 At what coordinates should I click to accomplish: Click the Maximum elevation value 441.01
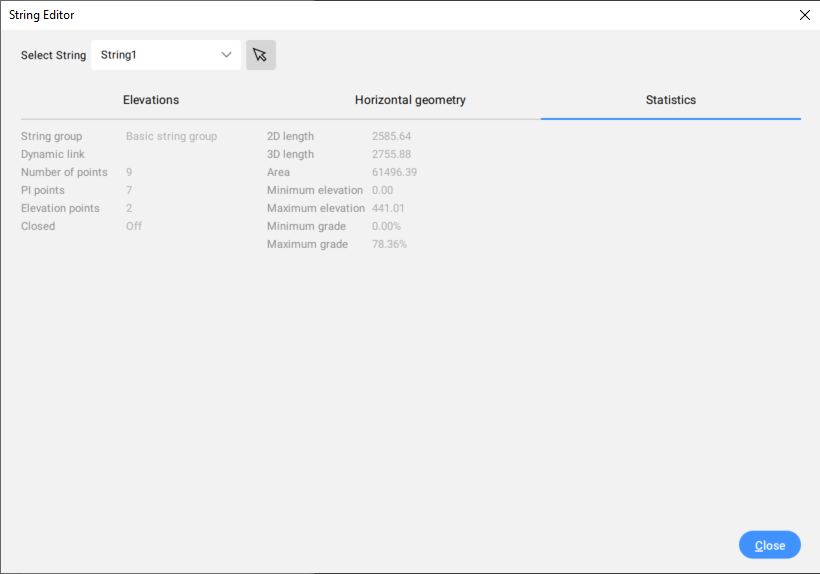pyautogui.click(x=388, y=208)
